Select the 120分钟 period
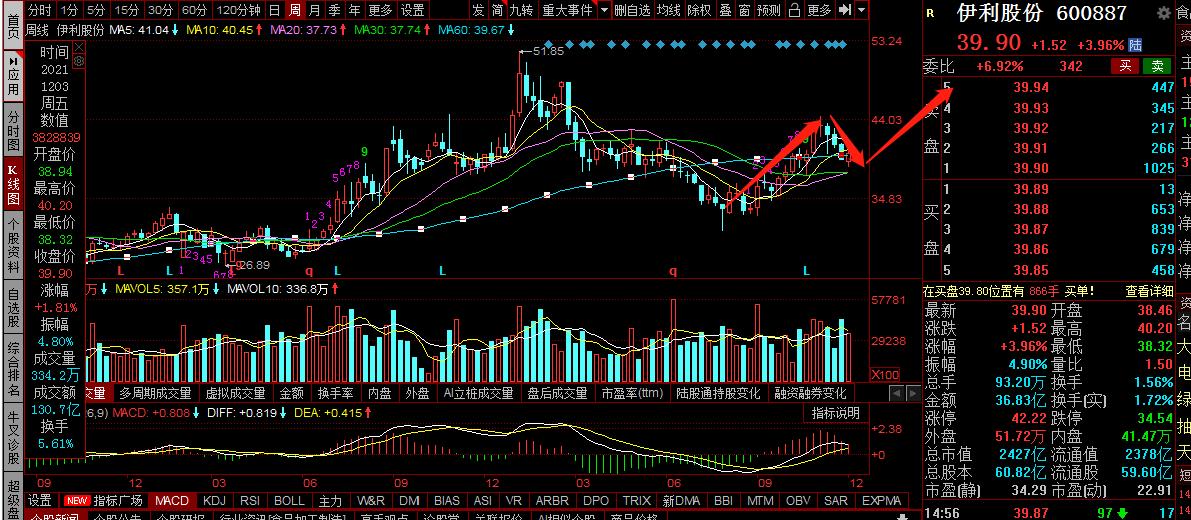 coord(238,10)
